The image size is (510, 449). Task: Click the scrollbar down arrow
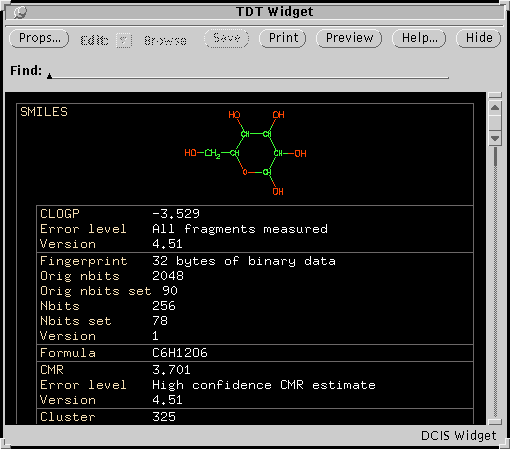click(x=495, y=138)
